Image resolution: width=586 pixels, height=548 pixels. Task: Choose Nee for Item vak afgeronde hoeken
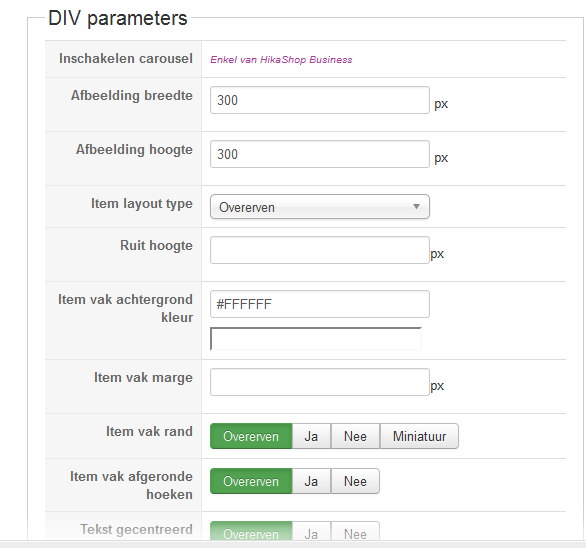tap(355, 481)
